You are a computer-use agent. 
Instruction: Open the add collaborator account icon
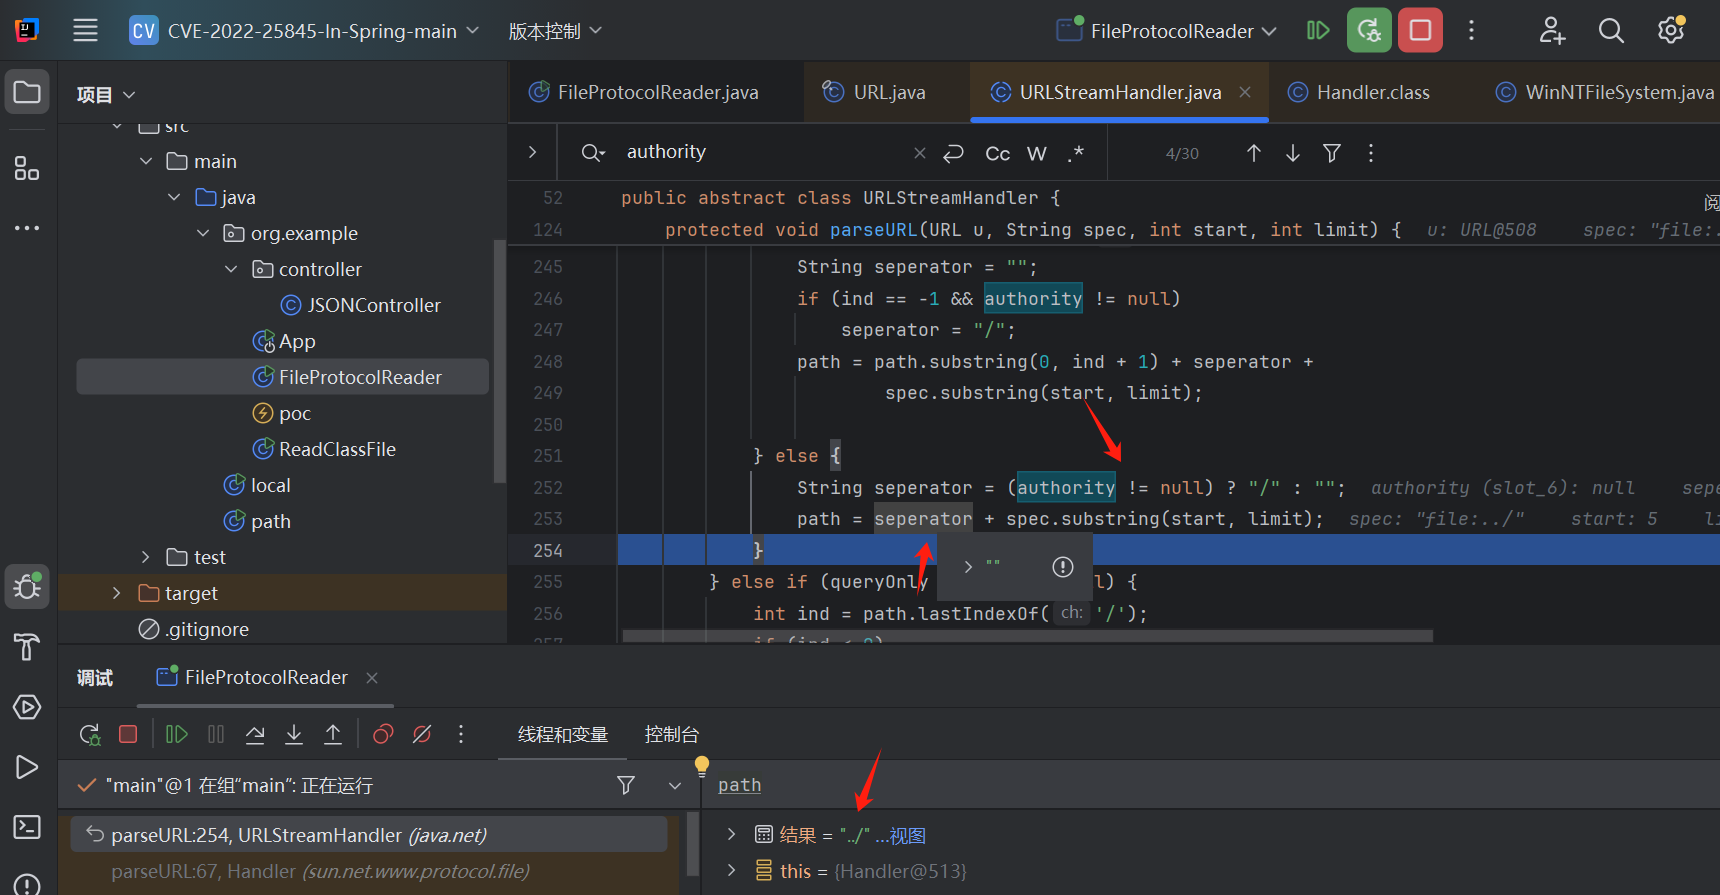tap(1552, 30)
